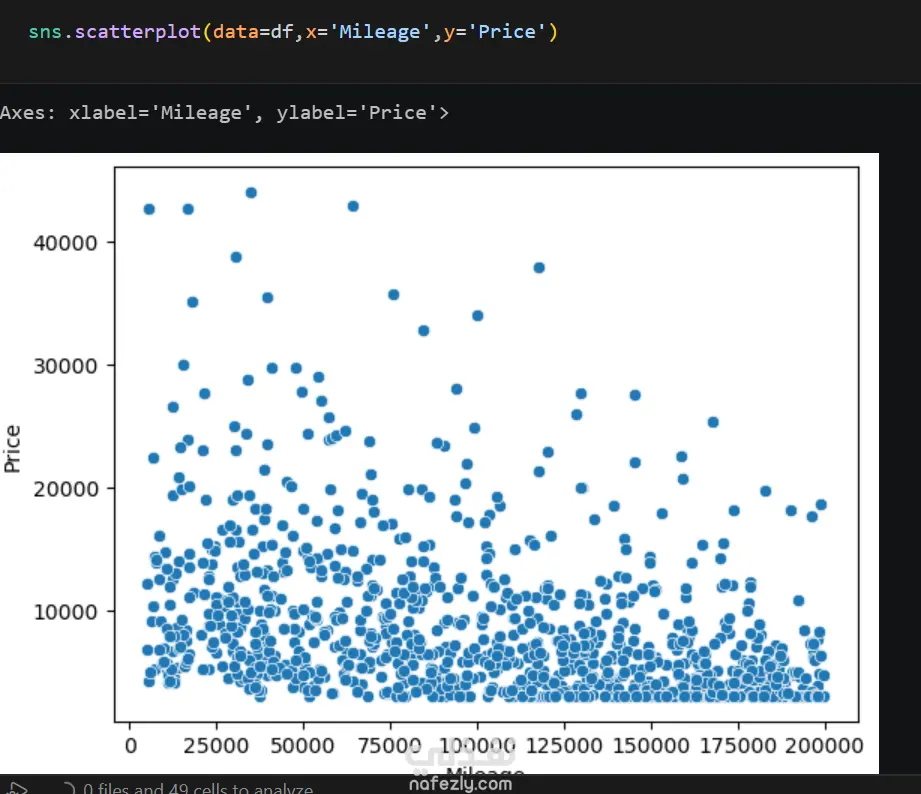This screenshot has width=921, height=794.
Task: Click the loading spinner icon in status bar
Action: (x=69, y=789)
